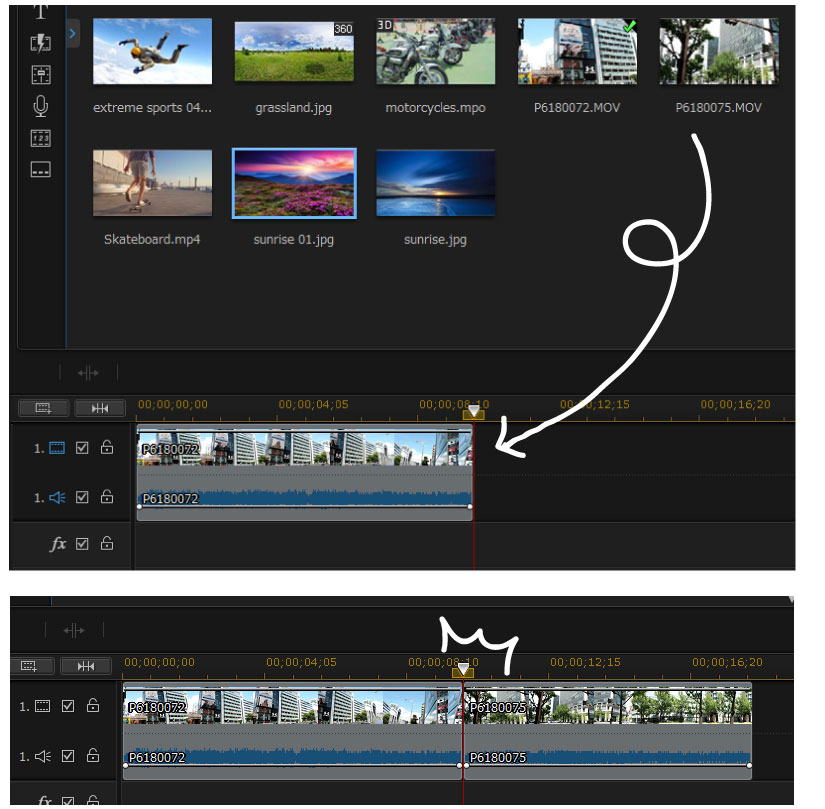The height and width of the screenshot is (809, 825).
Task: Open the Transition Room lightning icon
Action: 40,43
